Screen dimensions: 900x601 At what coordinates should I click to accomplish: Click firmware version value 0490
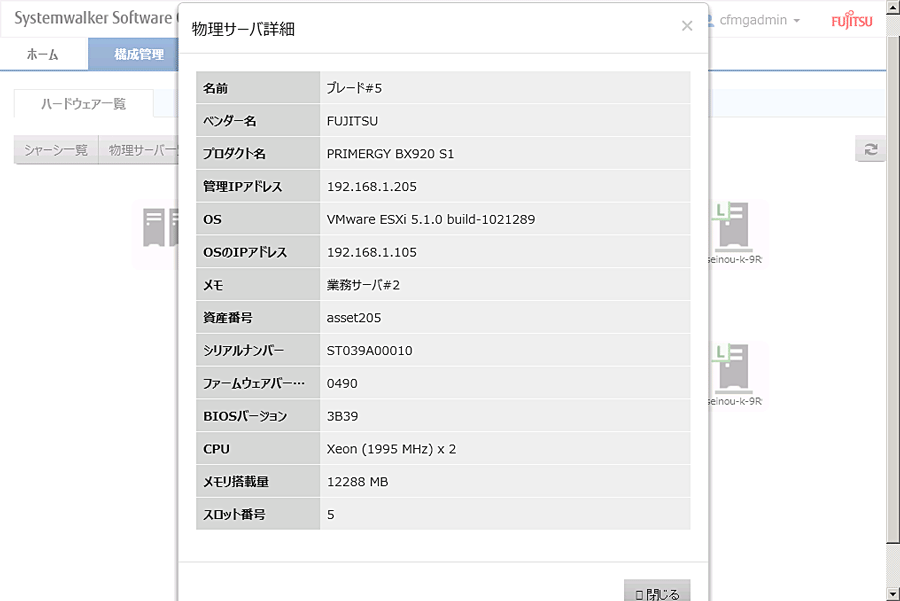point(342,383)
